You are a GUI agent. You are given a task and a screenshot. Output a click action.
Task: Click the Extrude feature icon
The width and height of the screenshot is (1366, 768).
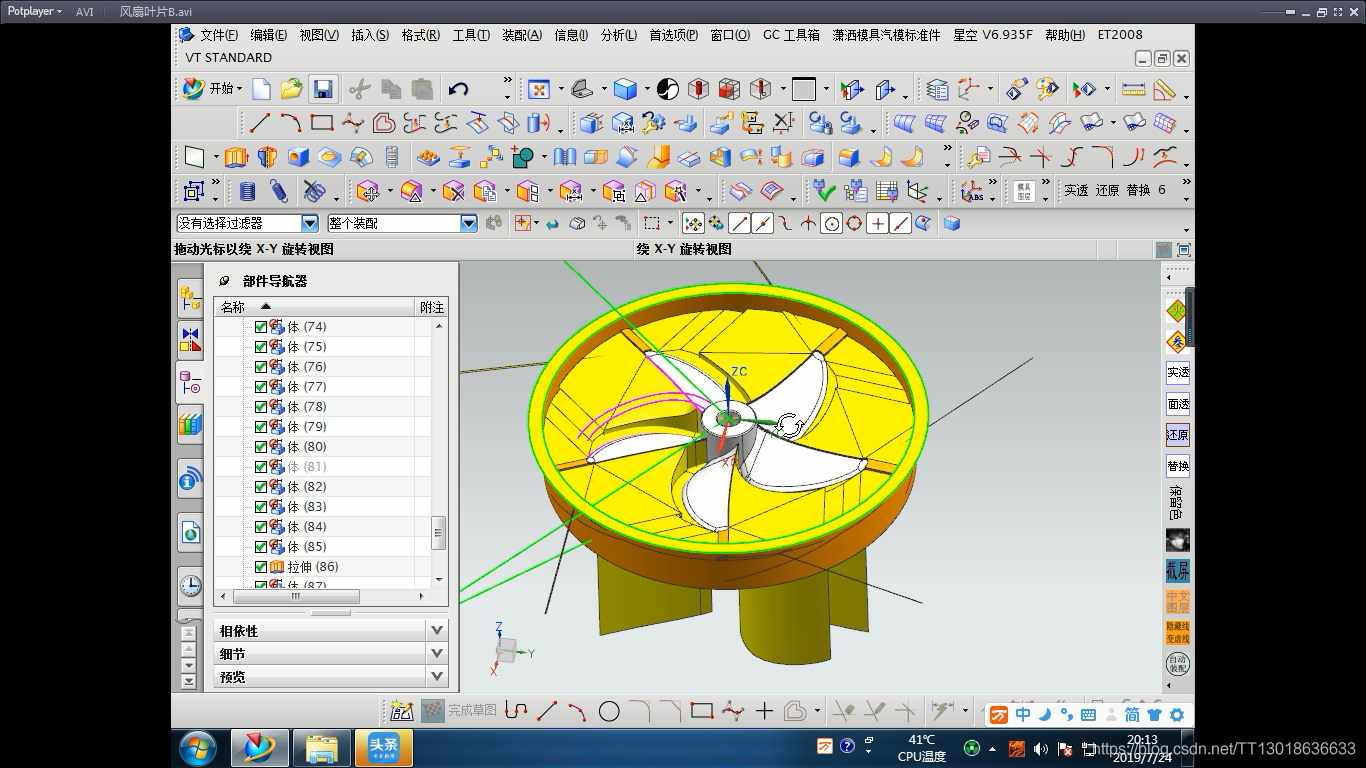[x=236, y=157]
